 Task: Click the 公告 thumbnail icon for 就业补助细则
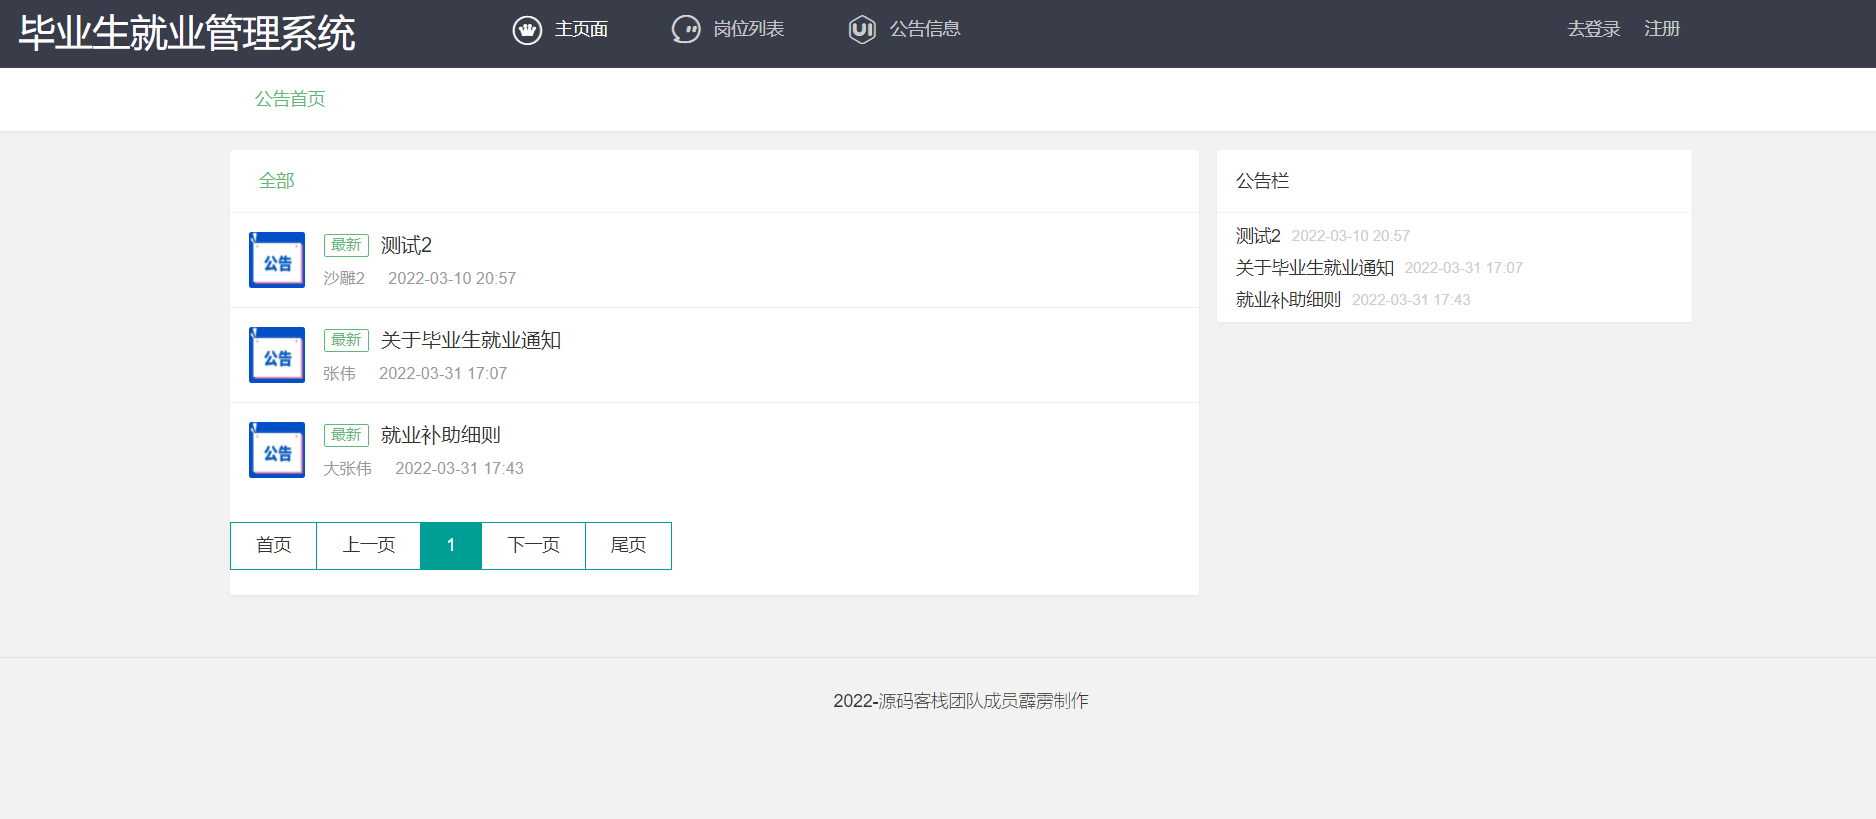point(277,450)
